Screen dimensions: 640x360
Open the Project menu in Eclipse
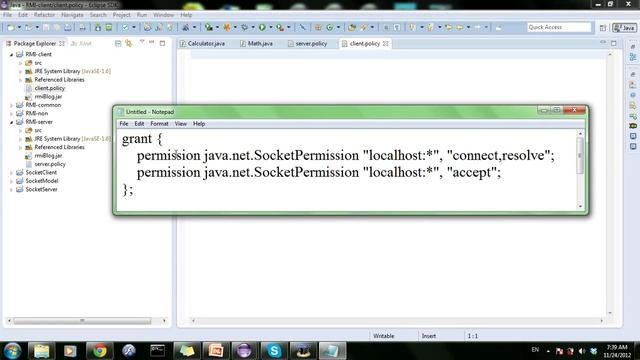pyautogui.click(x=121, y=15)
